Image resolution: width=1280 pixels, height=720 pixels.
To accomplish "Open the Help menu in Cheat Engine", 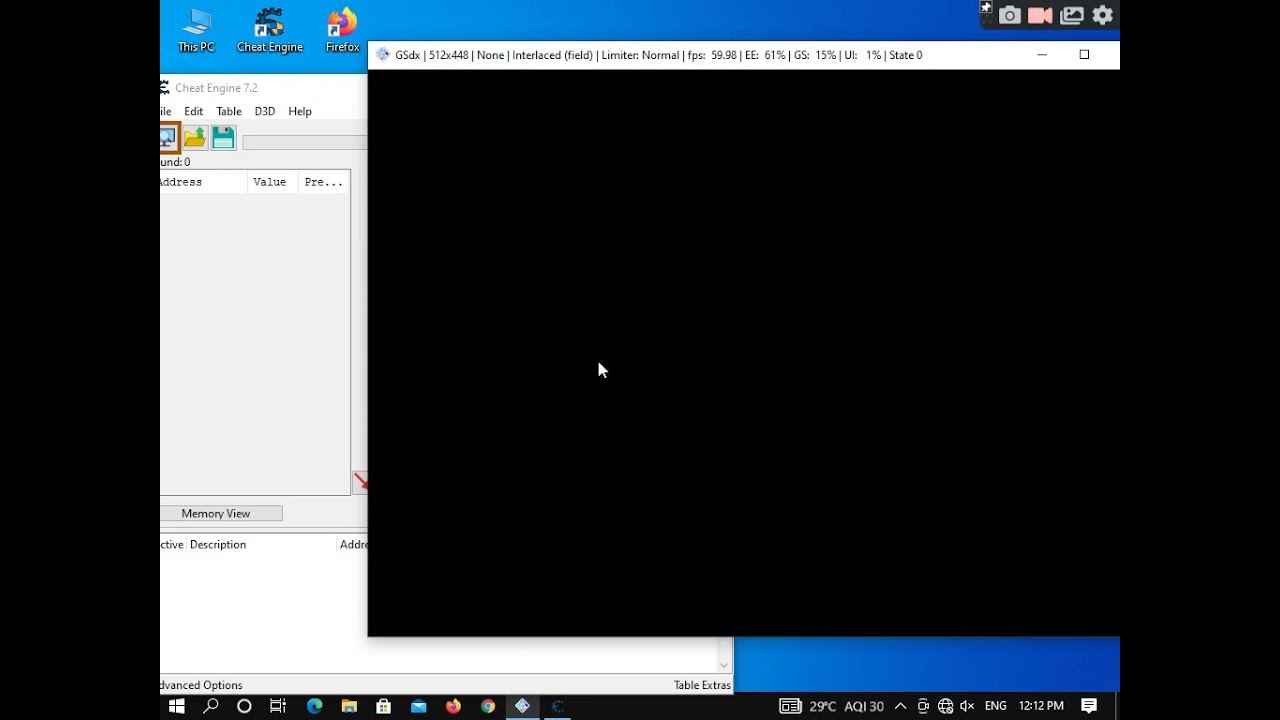I will pos(300,111).
